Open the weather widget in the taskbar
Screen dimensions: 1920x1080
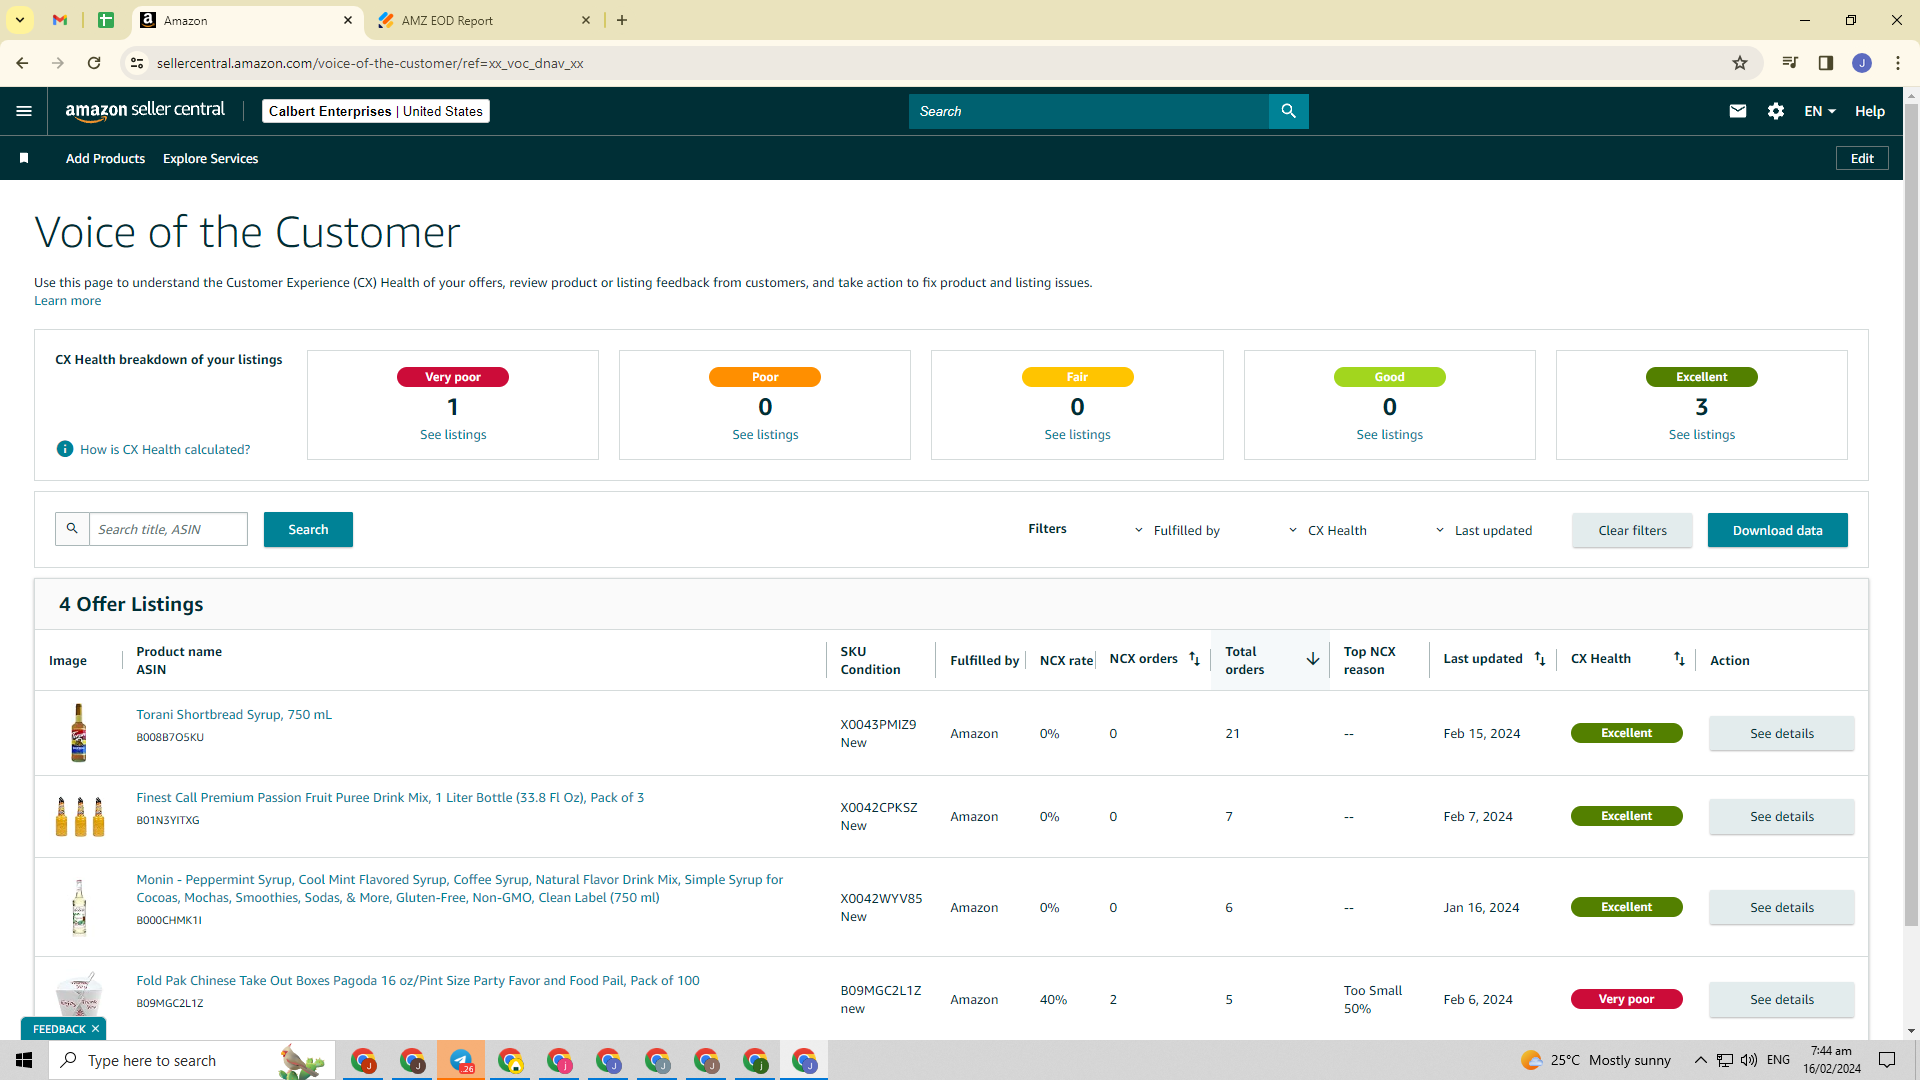tap(1595, 1060)
